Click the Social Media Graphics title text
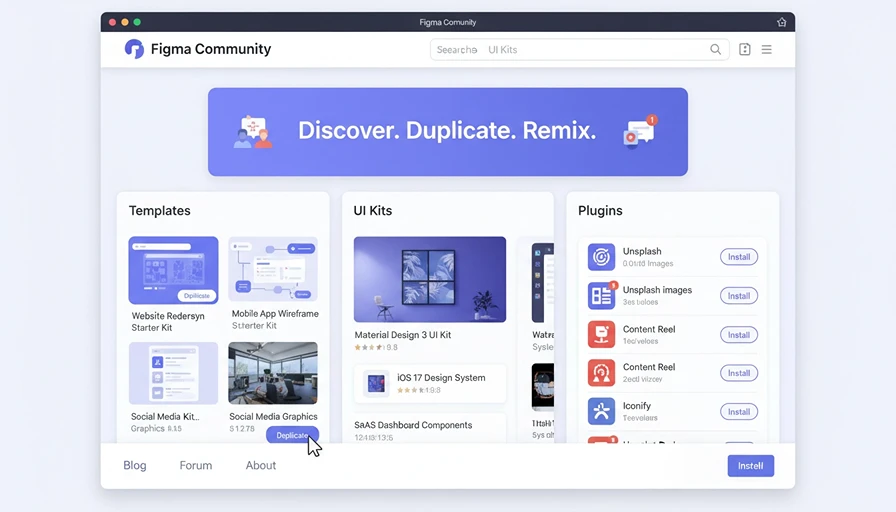The image size is (896, 512). [273, 417]
